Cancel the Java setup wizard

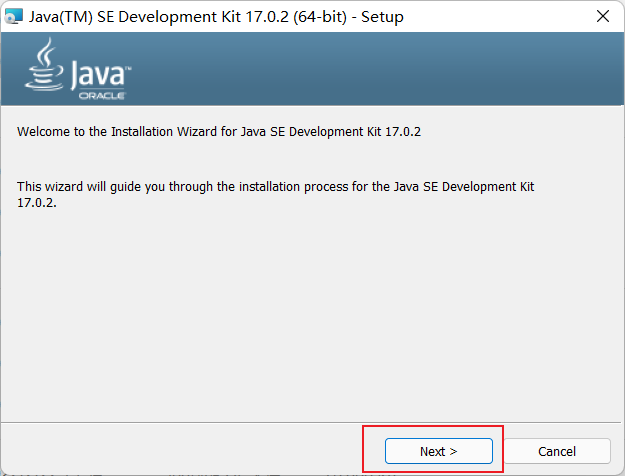click(x=557, y=451)
